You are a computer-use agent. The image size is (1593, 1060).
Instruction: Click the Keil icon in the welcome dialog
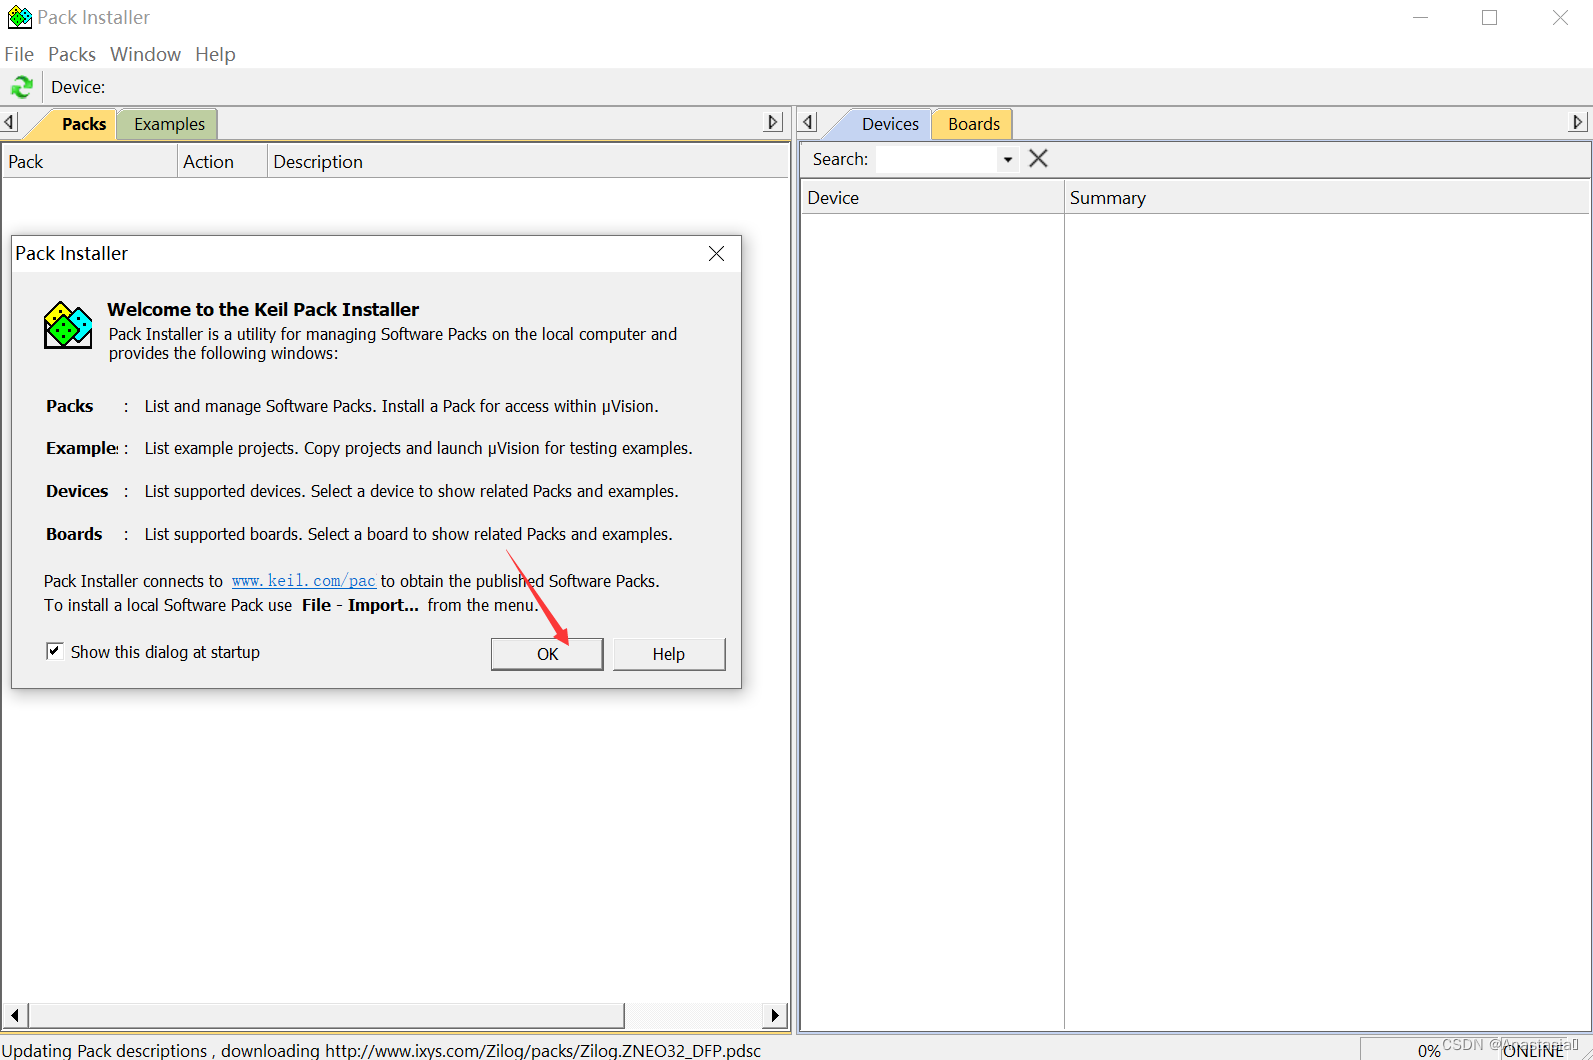[68, 325]
